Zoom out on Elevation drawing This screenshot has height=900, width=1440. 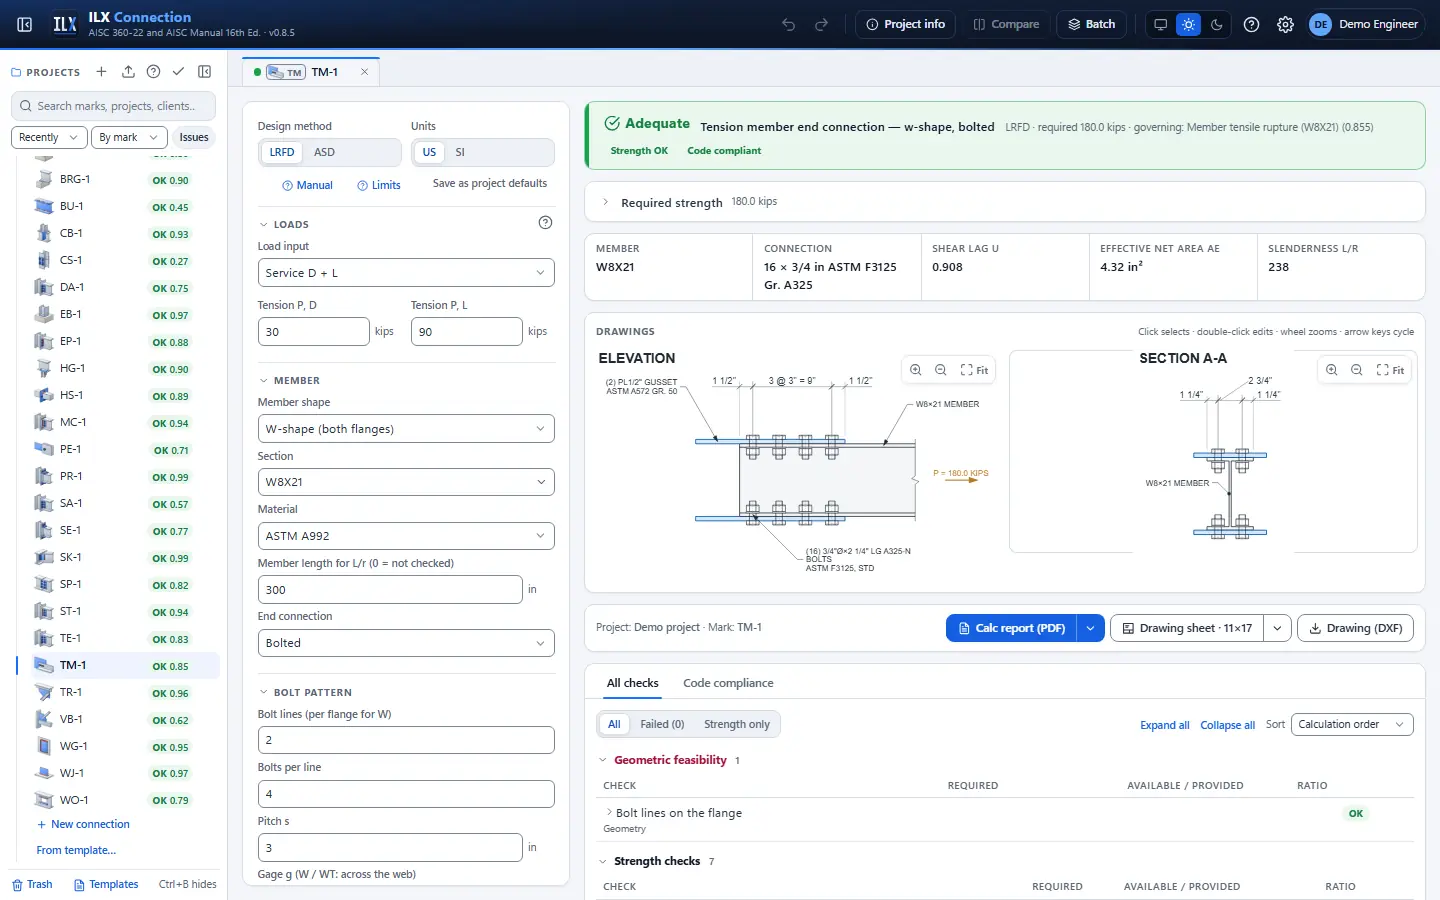(940, 370)
